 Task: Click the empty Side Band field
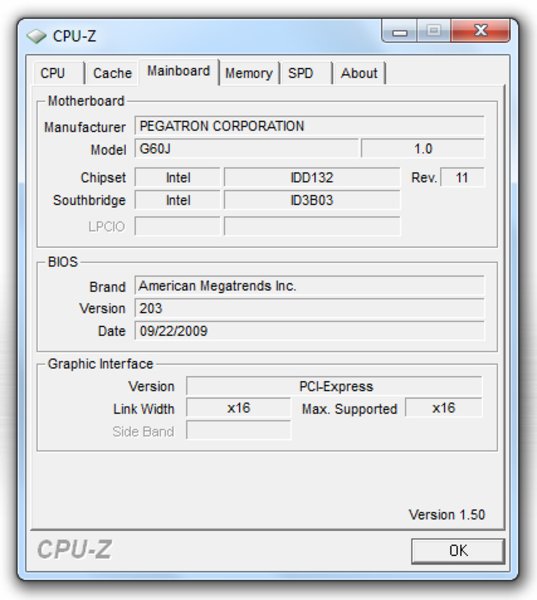pos(238,430)
